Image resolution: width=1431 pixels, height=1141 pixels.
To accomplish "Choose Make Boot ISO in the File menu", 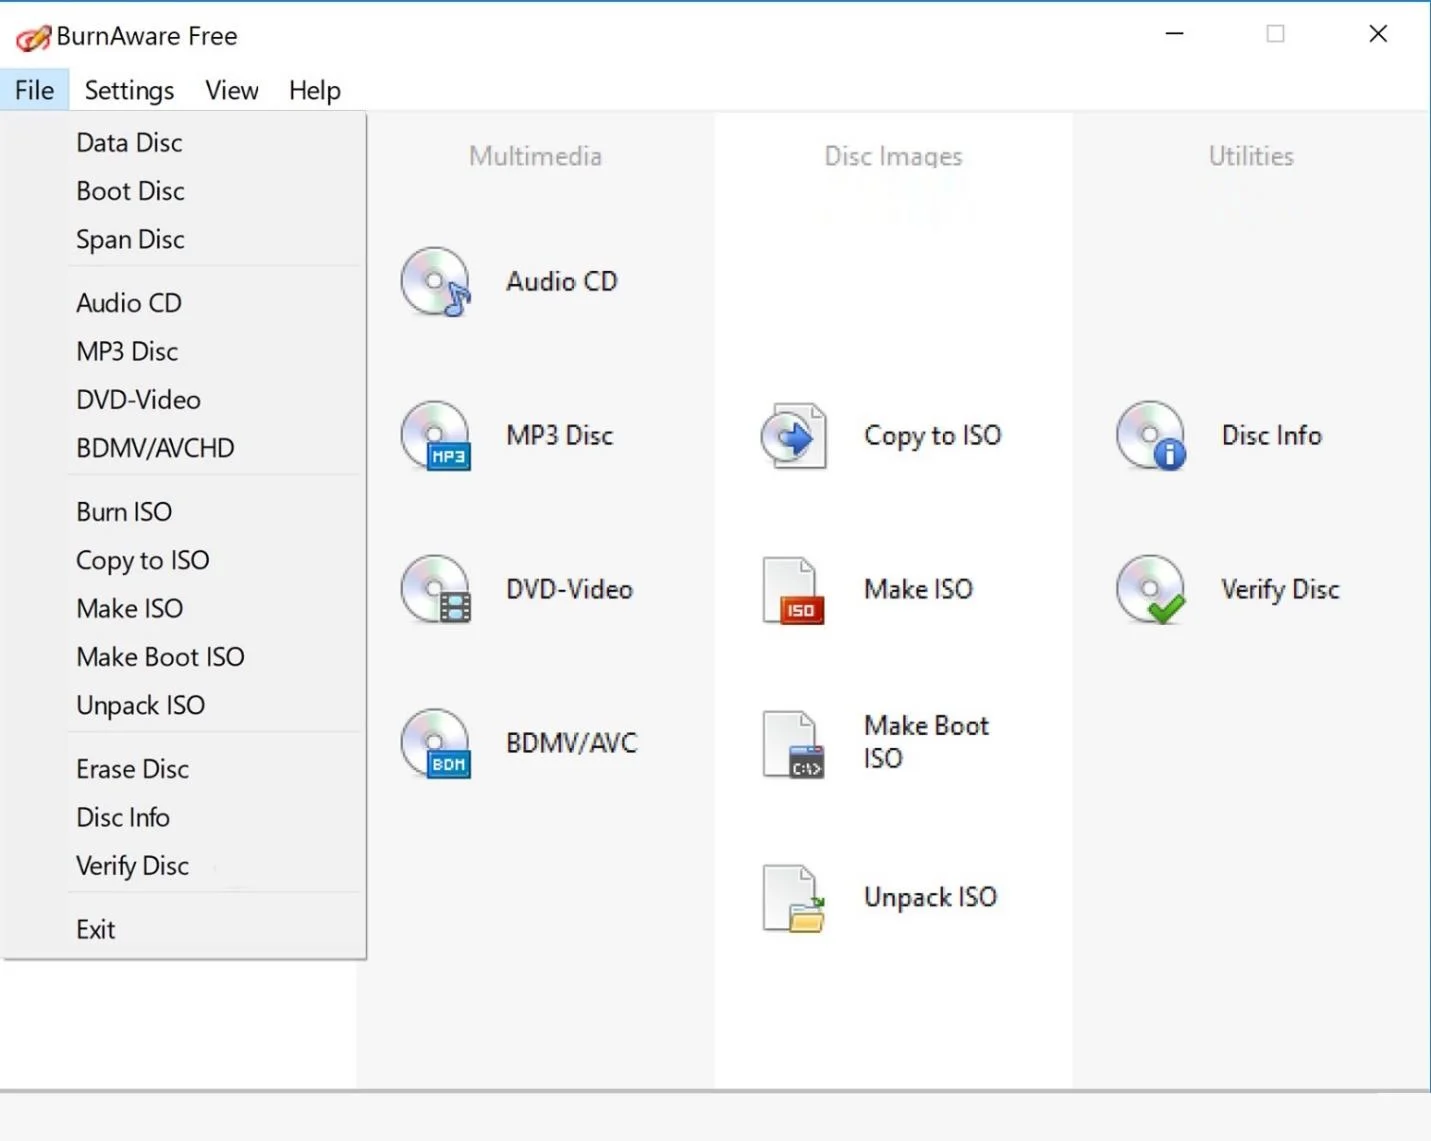I will (184, 657).
